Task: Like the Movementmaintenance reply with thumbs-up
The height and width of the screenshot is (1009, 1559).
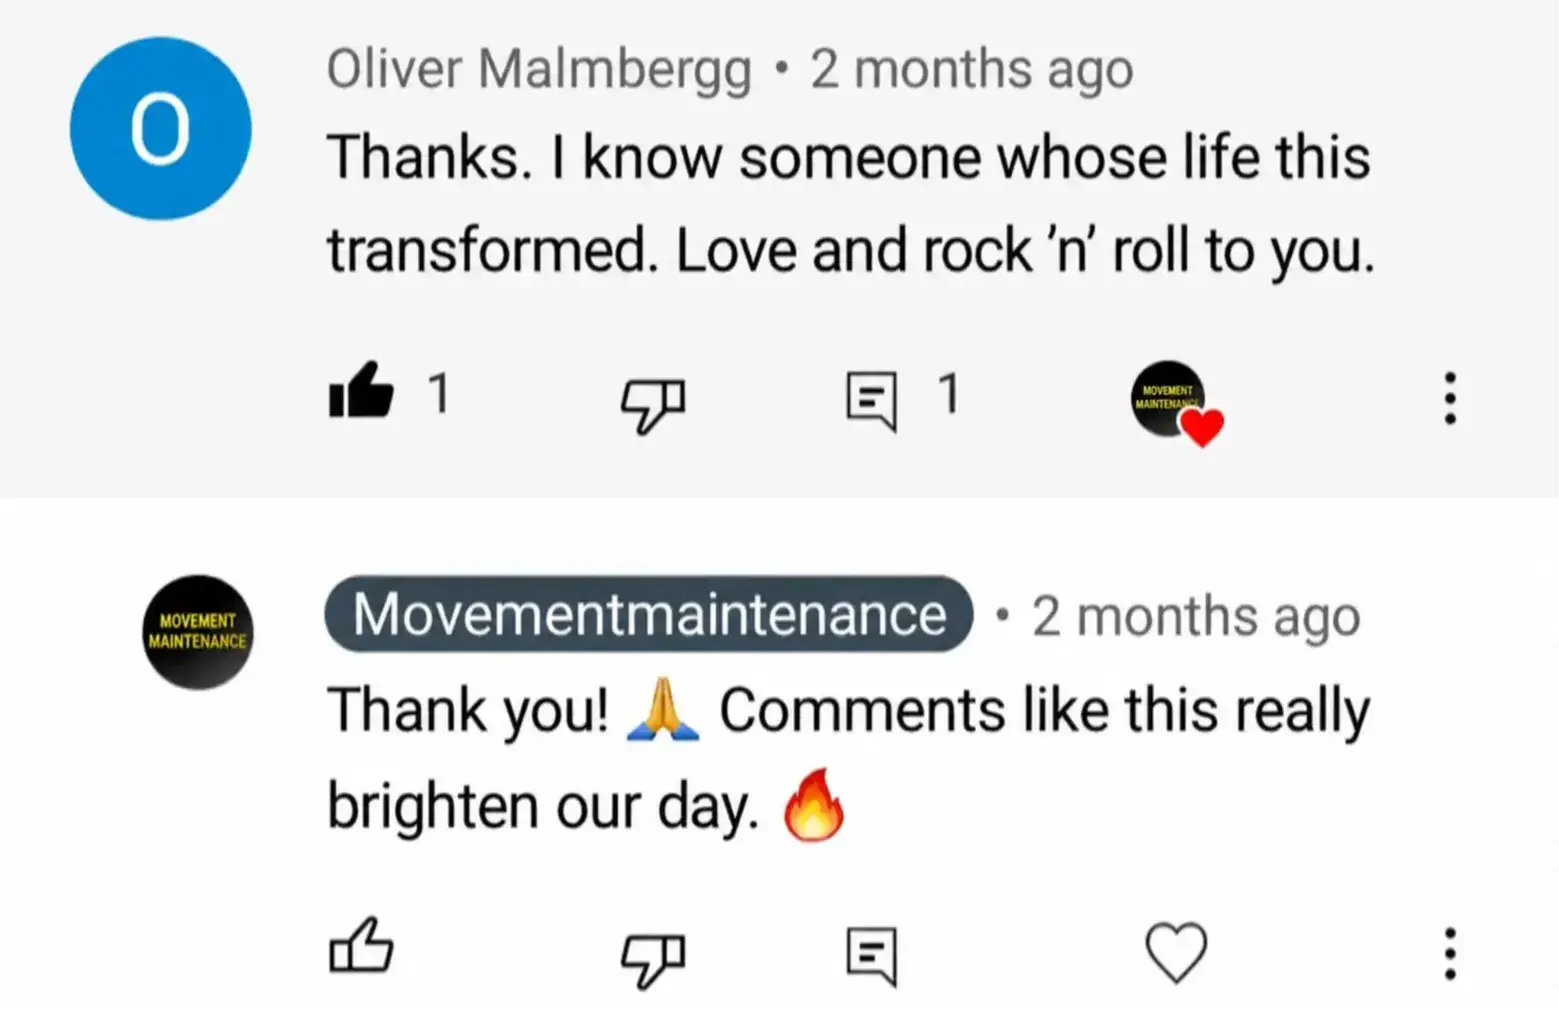Action: [x=361, y=945]
